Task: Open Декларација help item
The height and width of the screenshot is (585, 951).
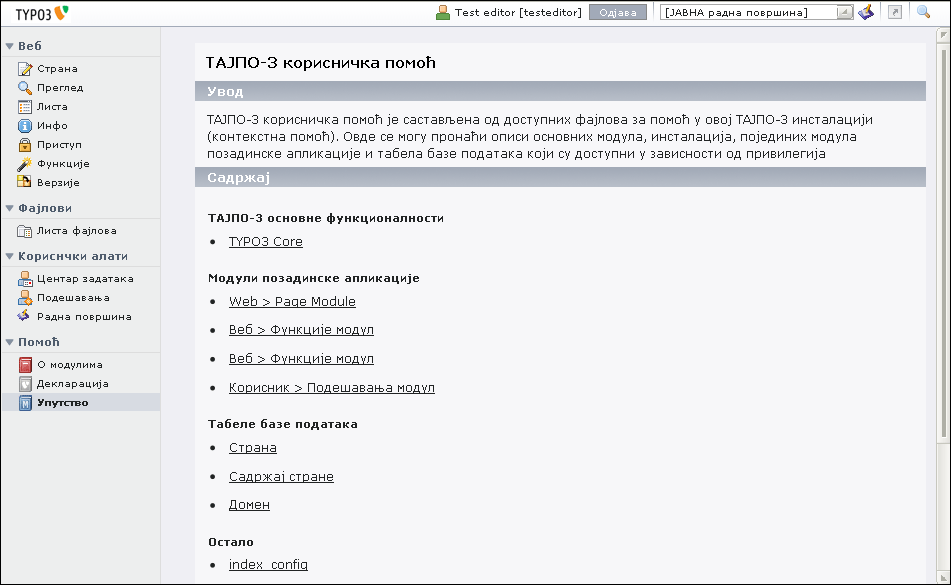Action: click(x=73, y=384)
